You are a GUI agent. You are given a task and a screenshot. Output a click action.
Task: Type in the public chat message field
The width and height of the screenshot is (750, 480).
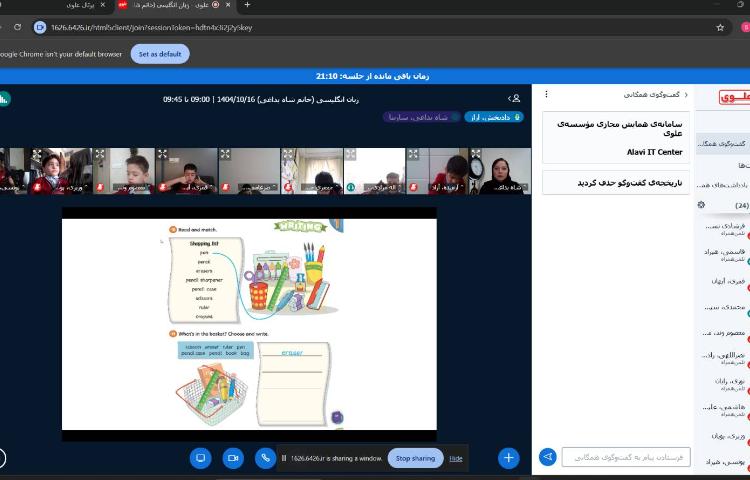point(626,457)
